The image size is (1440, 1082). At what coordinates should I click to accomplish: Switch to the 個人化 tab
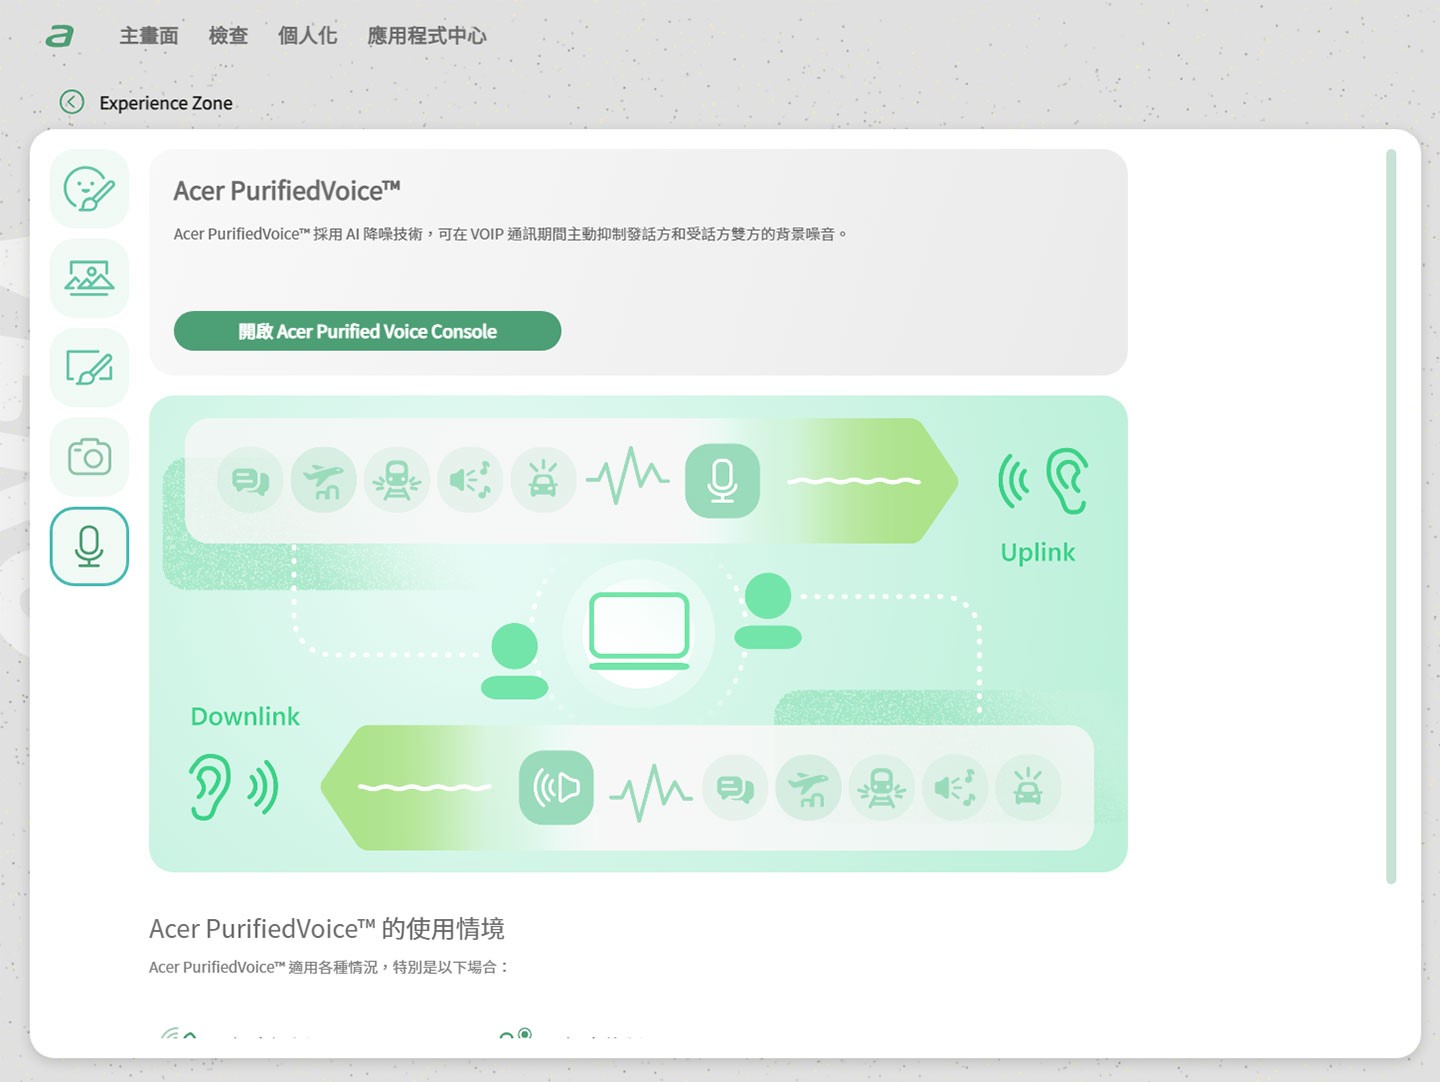308,36
